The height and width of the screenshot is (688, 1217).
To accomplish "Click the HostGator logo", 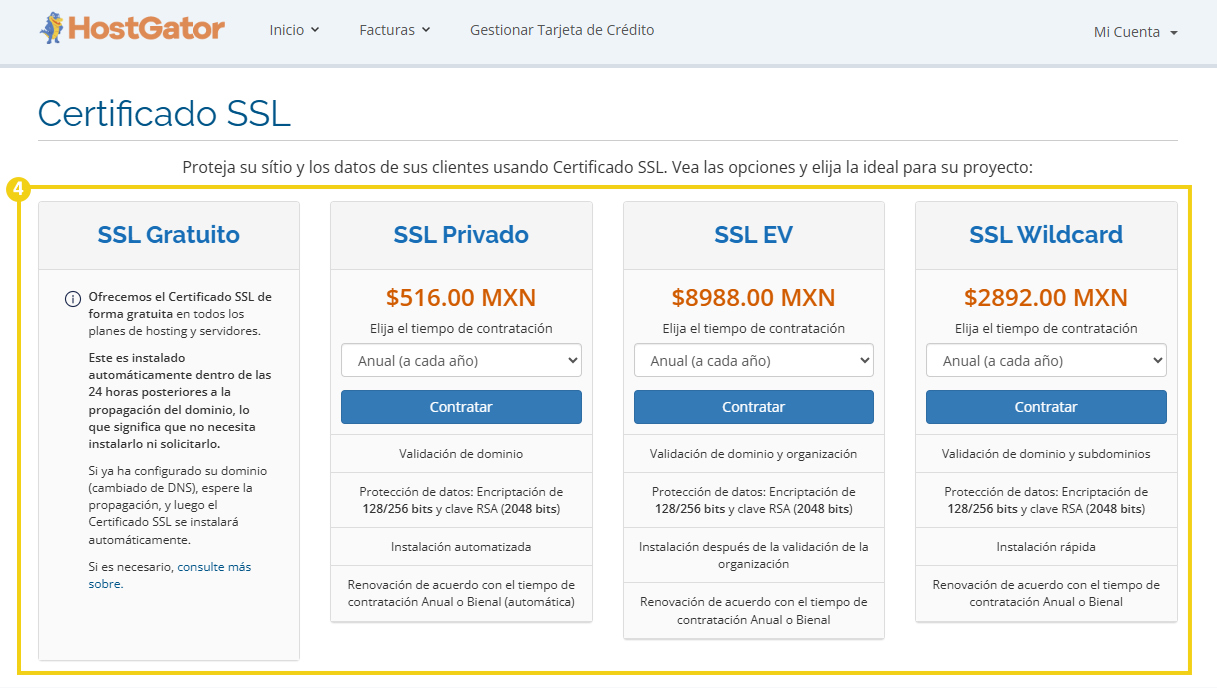I will (x=132, y=28).
